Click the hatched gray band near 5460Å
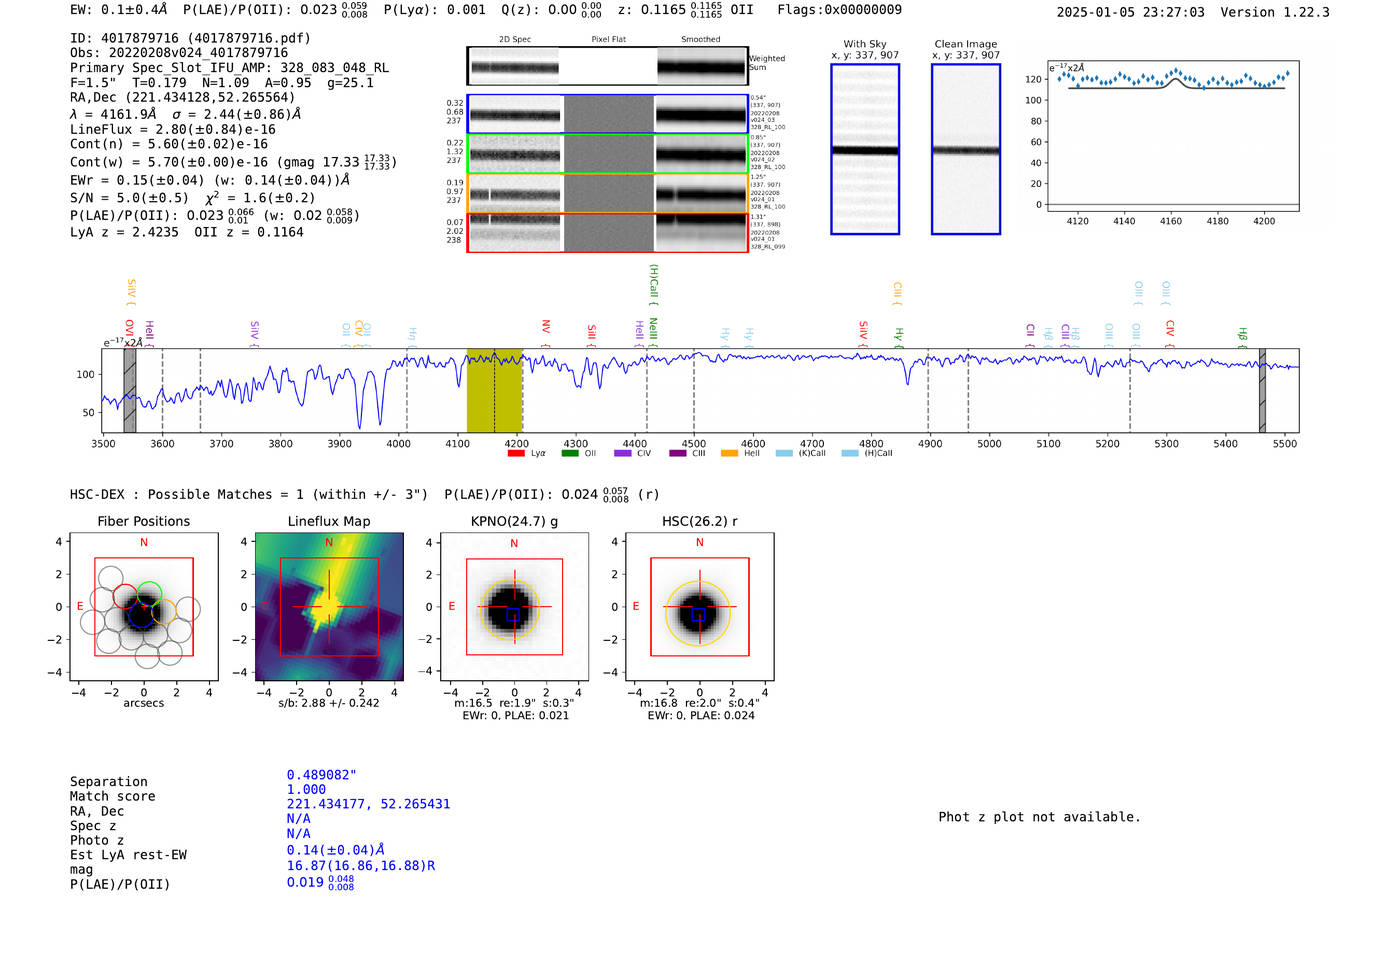The image size is (1400, 953). coord(1262,391)
